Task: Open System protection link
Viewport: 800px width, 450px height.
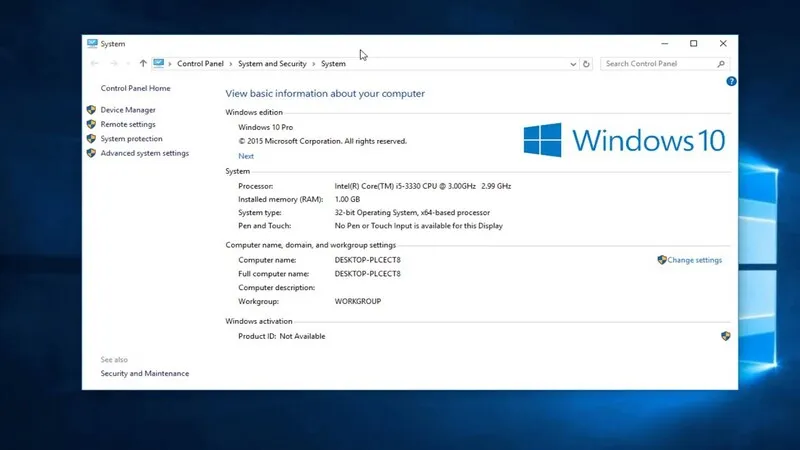Action: 131,138
